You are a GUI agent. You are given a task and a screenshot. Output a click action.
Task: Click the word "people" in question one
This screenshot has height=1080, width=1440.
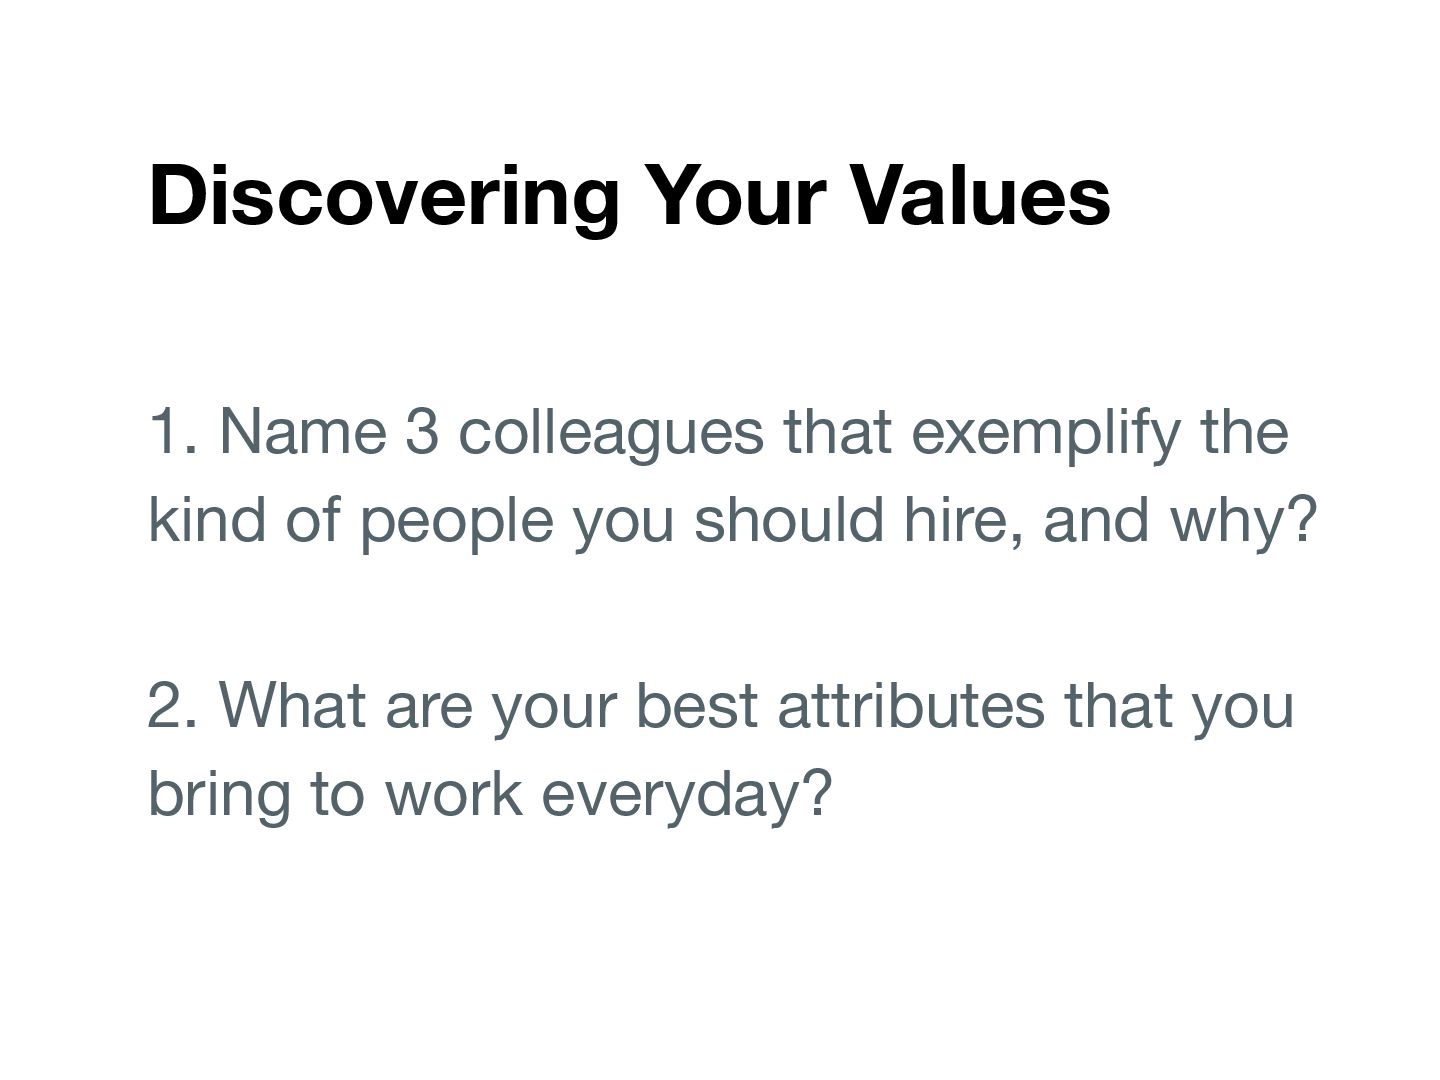[456, 520]
